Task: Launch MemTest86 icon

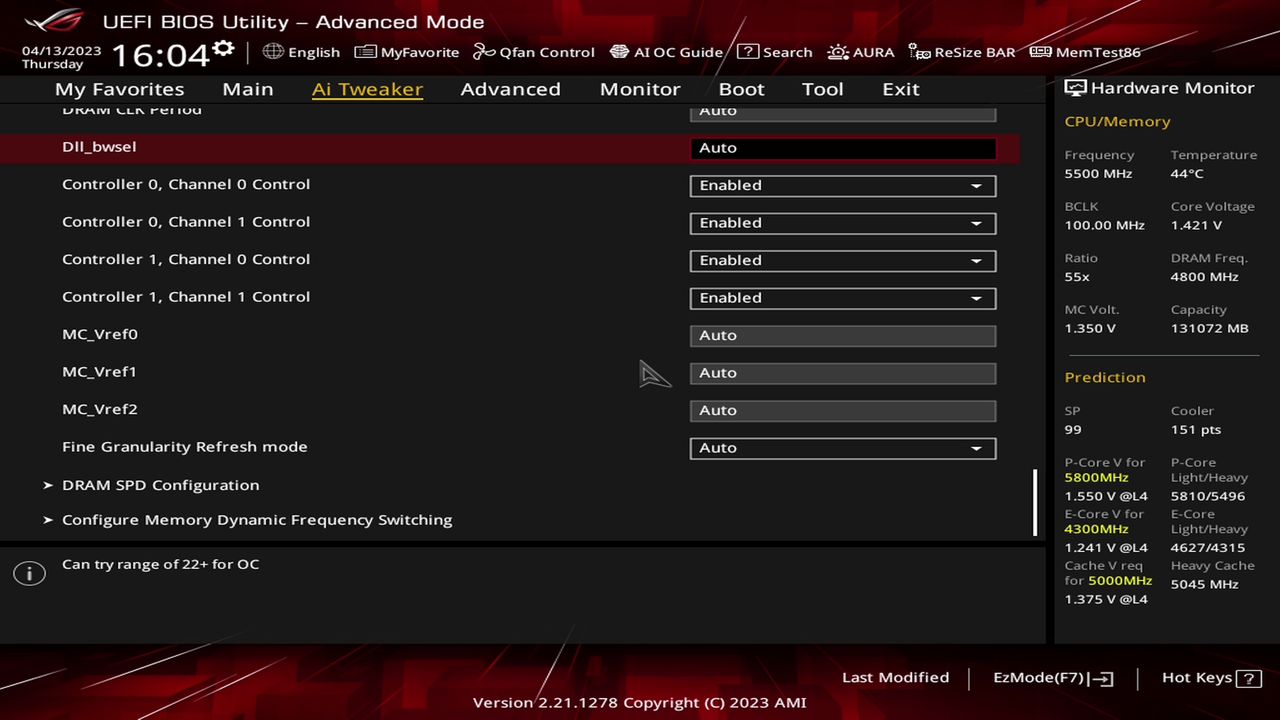Action: click(x=1040, y=52)
